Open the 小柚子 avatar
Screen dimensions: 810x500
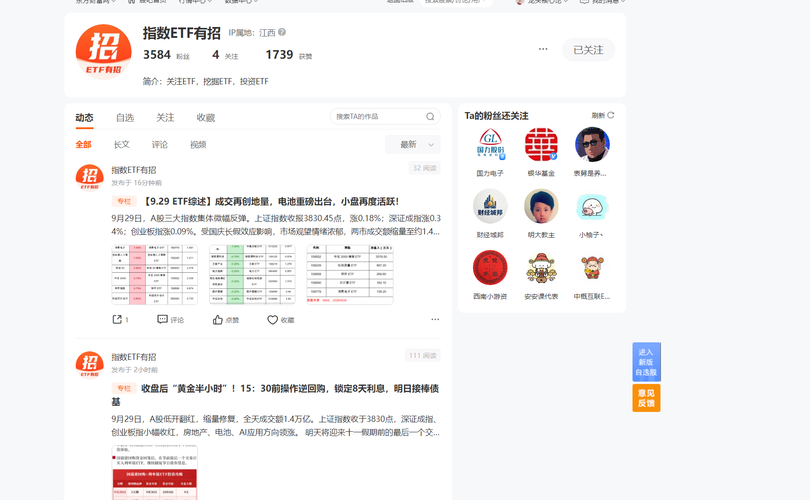click(592, 206)
